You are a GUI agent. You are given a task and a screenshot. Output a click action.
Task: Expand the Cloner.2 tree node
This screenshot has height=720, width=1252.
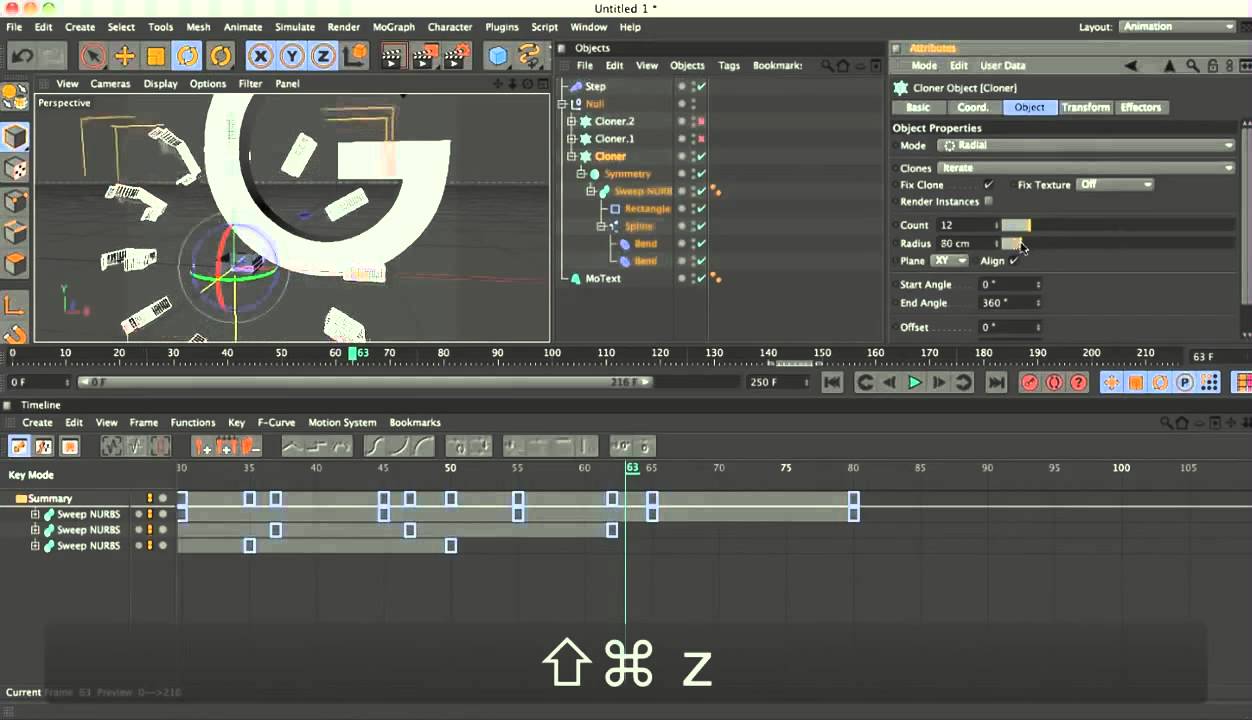point(572,122)
